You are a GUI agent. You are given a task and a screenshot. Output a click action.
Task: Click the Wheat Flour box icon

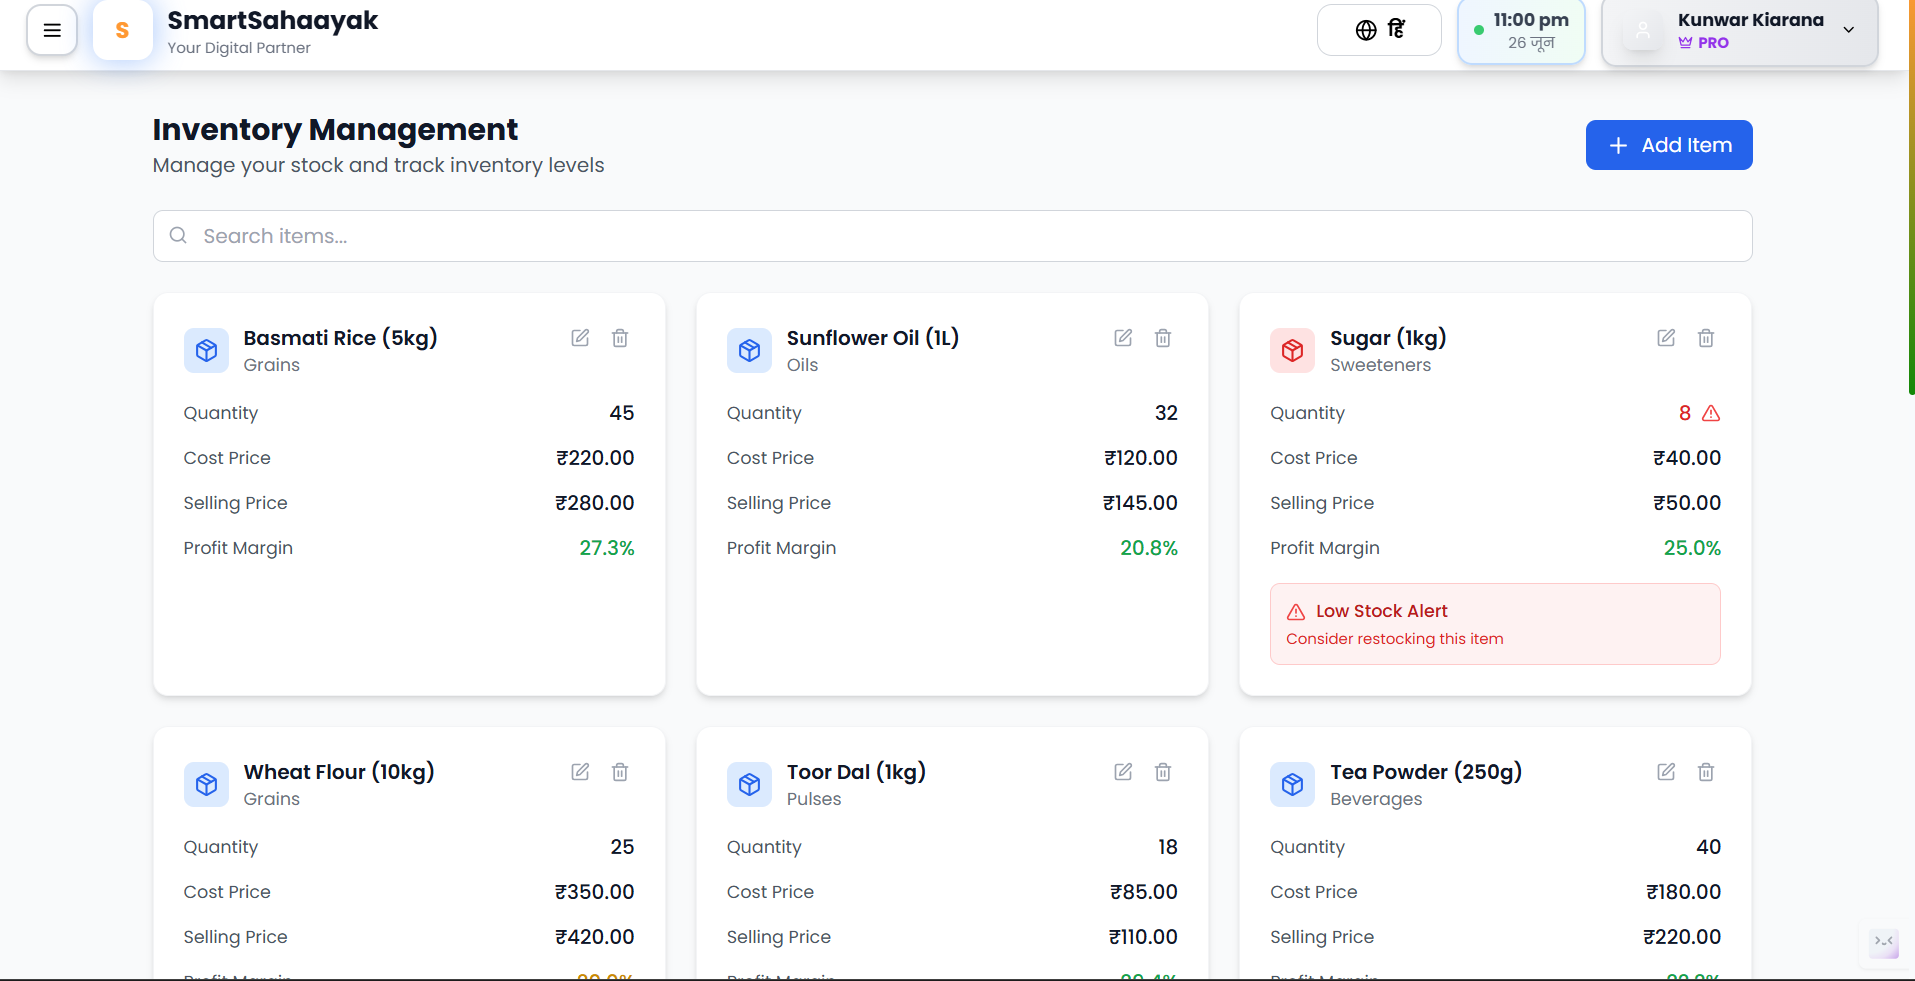coord(206,784)
